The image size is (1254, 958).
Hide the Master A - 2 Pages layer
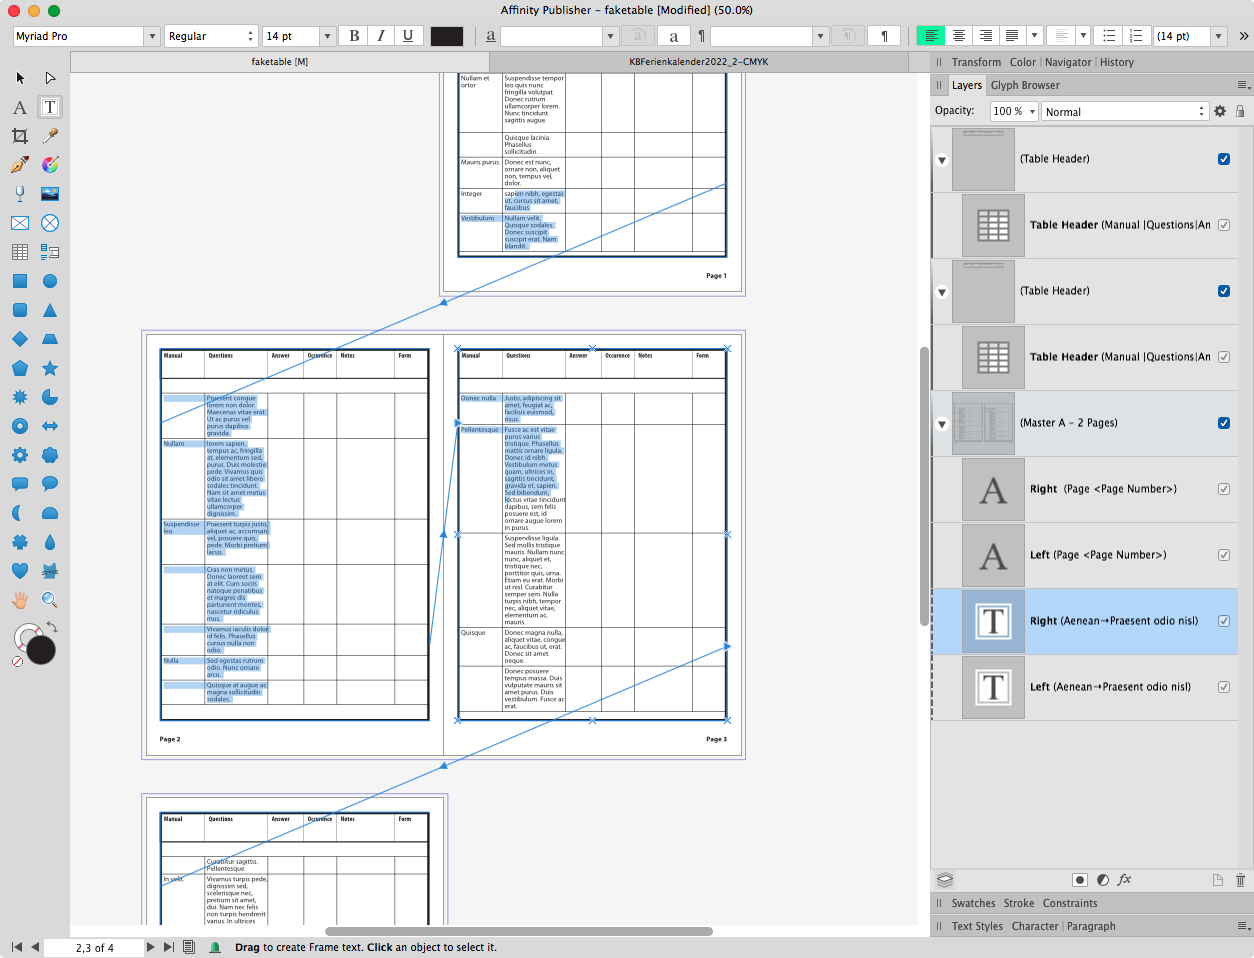(1223, 423)
